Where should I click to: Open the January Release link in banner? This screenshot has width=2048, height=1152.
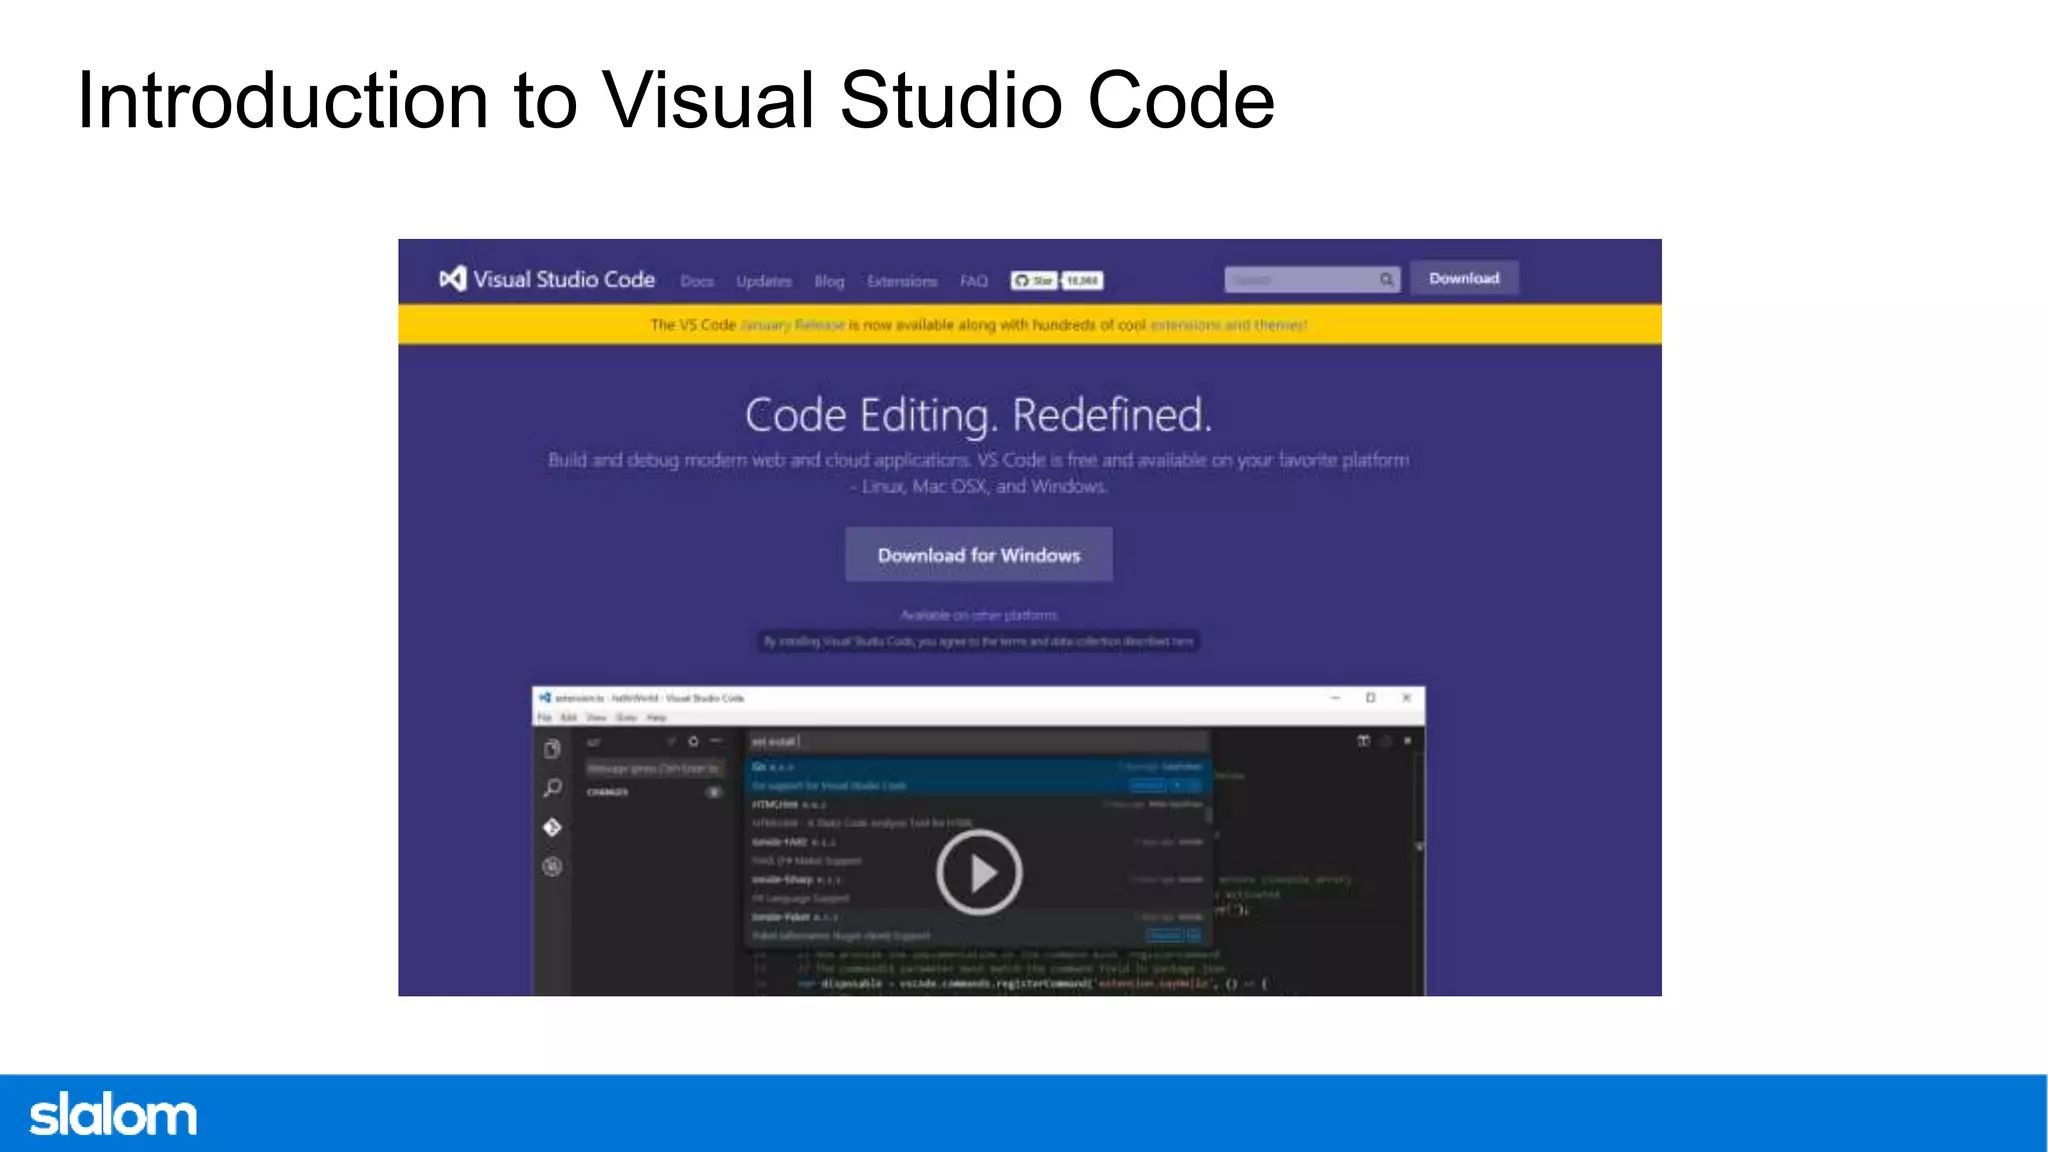[x=793, y=325]
